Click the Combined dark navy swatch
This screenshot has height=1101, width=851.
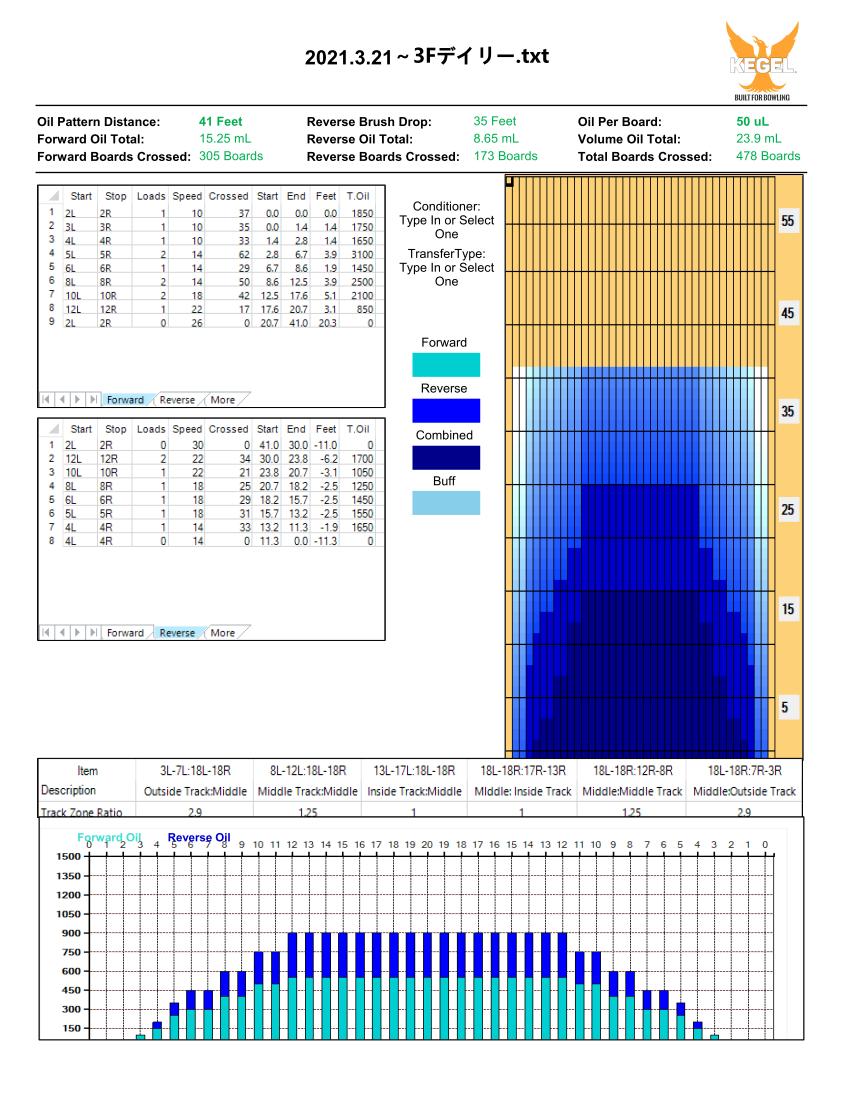446,458
